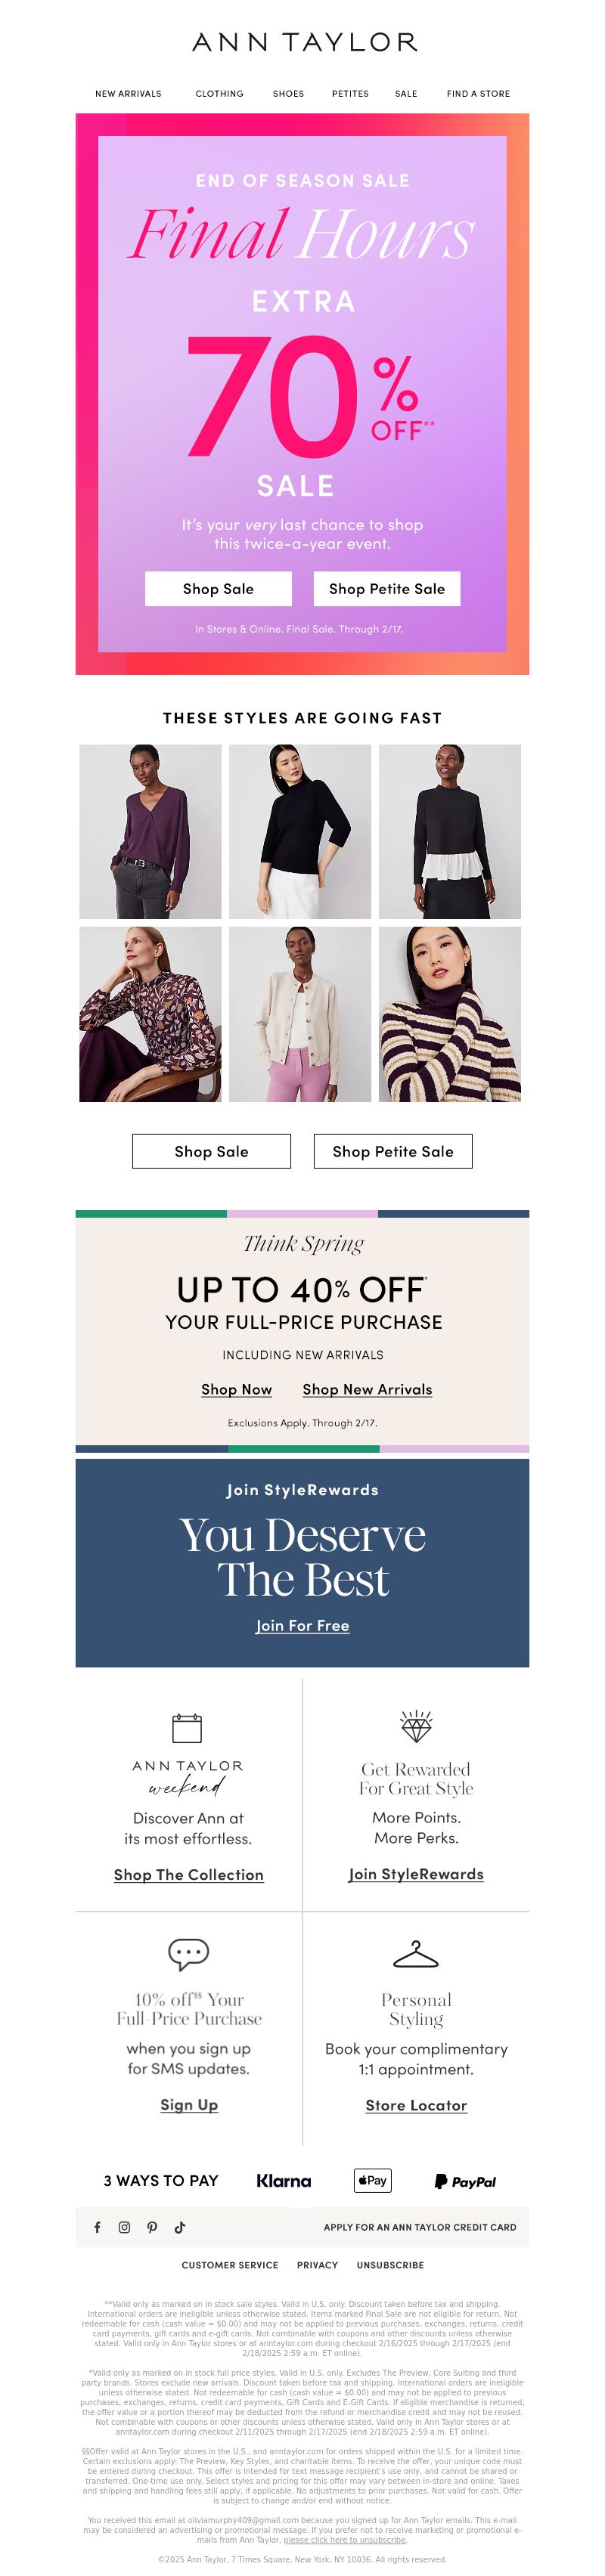The height and width of the screenshot is (2576, 605).
Task: Click the Ann Taylor header logo
Action: [x=304, y=42]
